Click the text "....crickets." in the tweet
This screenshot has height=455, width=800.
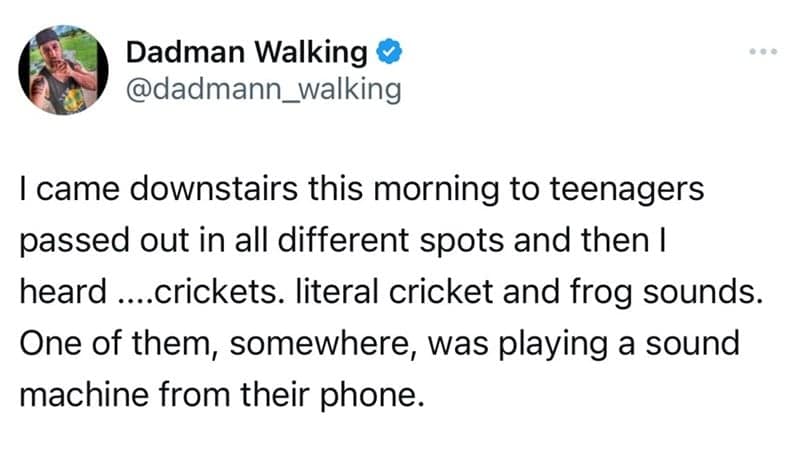point(177,295)
